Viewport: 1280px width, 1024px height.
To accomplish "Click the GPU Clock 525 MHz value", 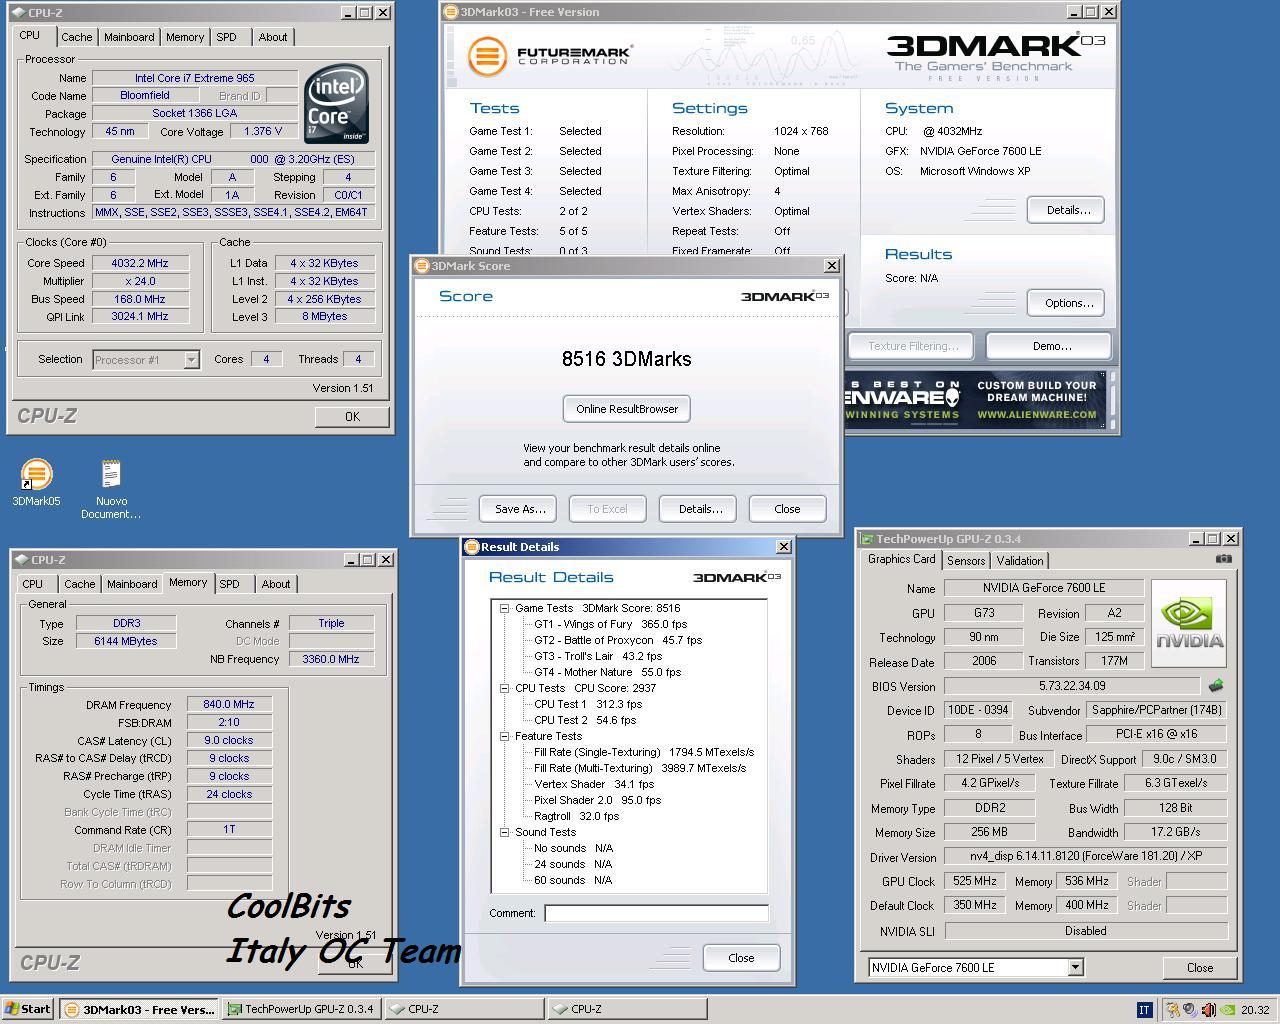I will [974, 881].
